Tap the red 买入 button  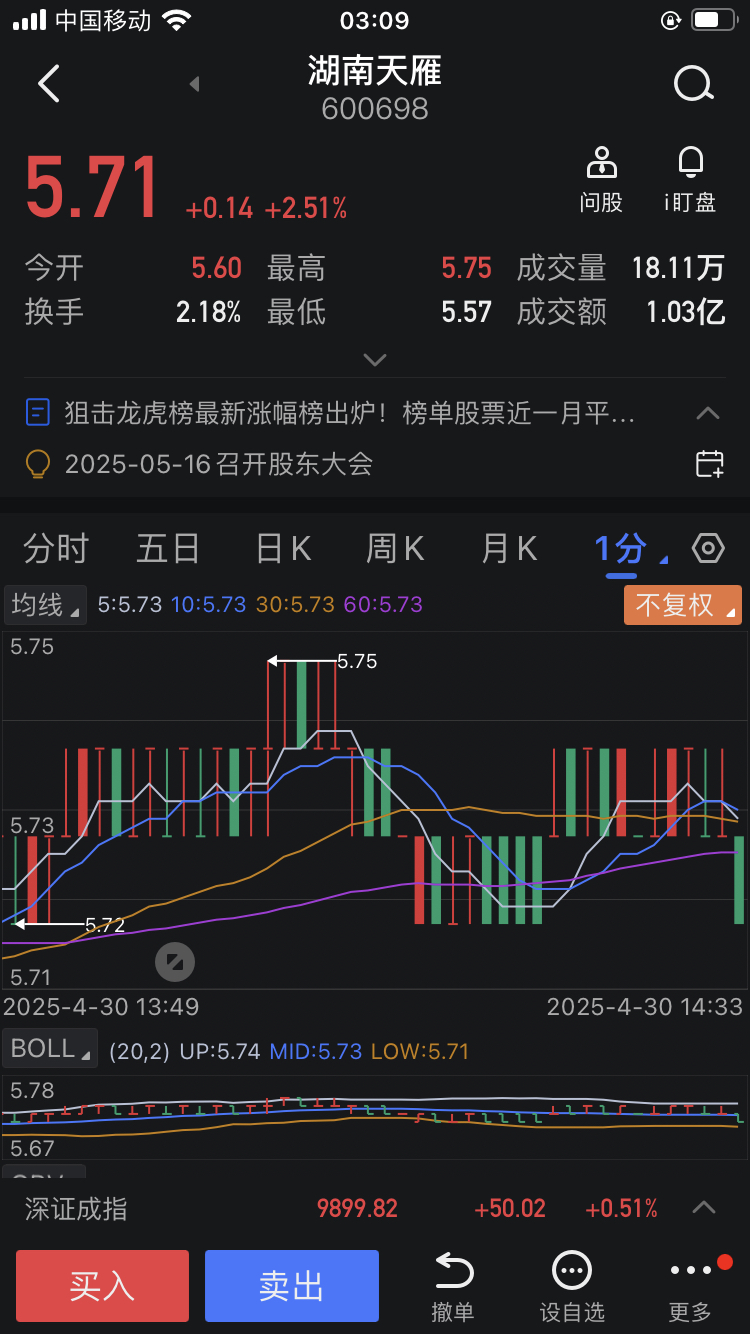tap(102, 1286)
